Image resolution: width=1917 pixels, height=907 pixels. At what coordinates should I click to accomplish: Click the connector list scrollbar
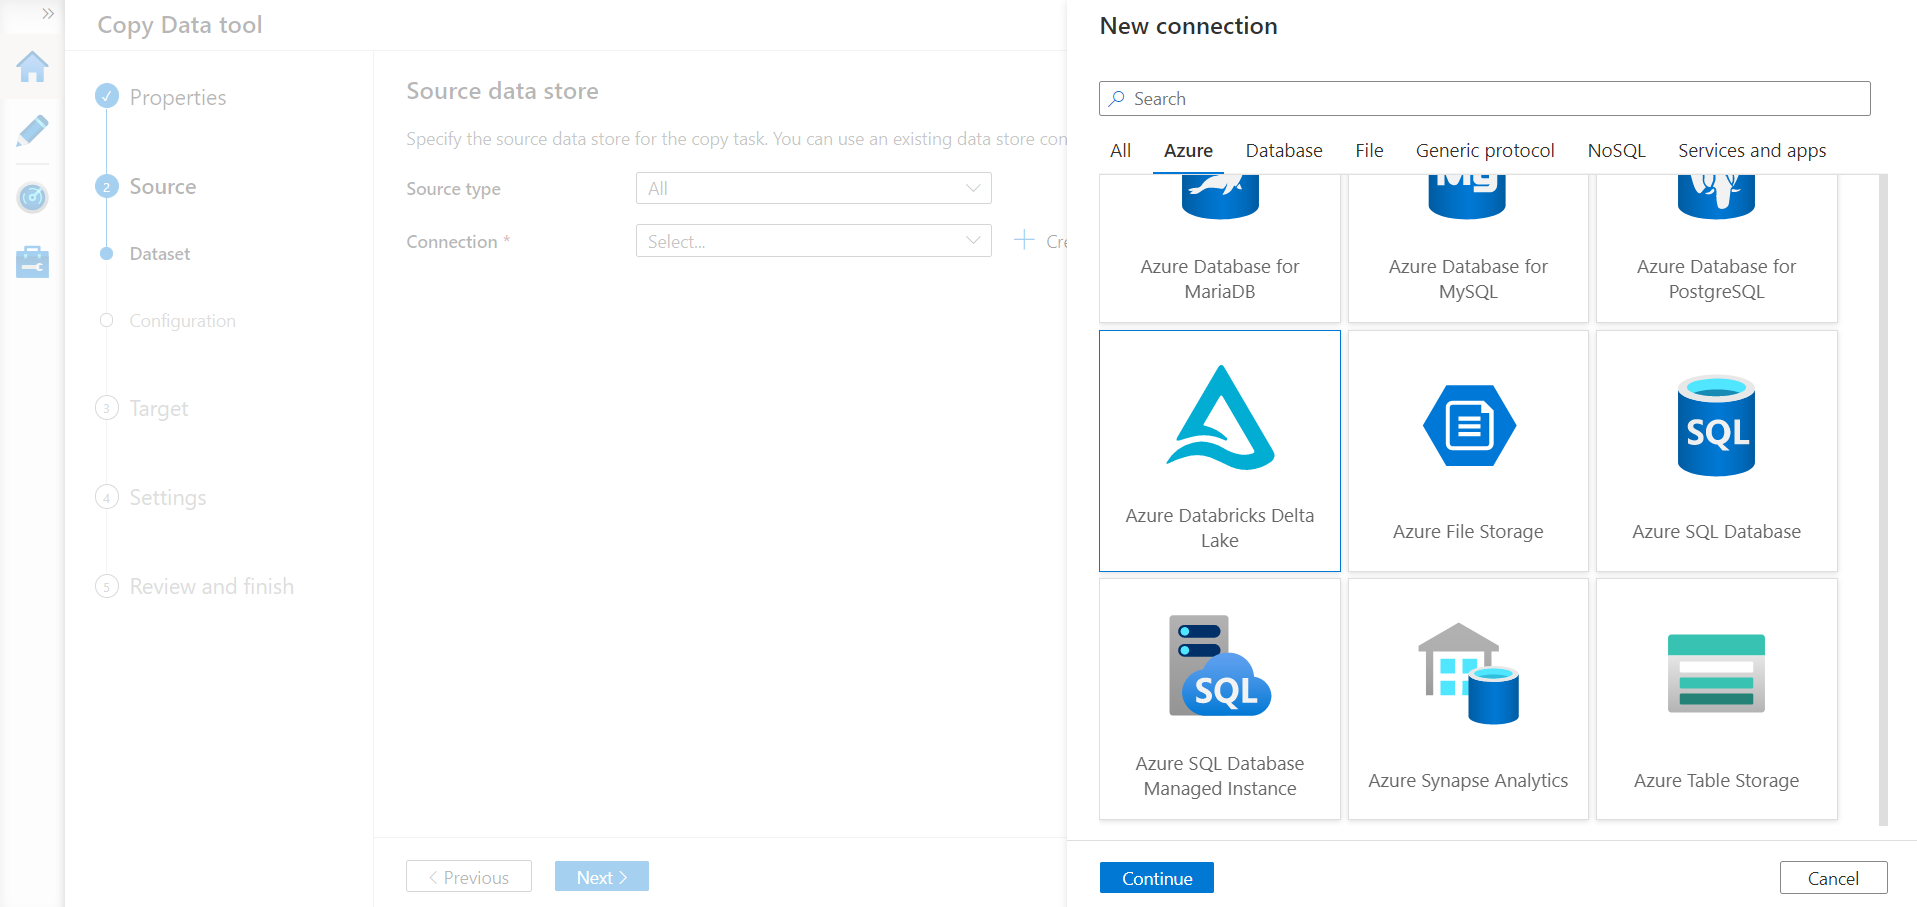tap(1883, 500)
